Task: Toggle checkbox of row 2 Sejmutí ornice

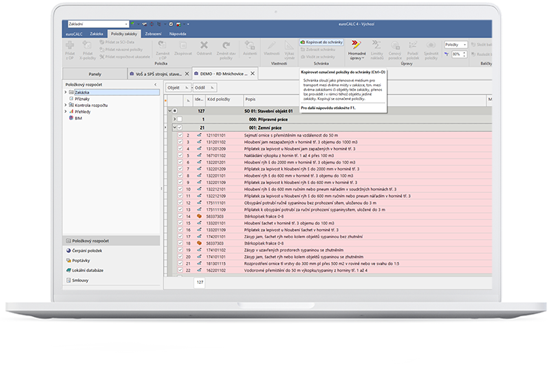Action: coord(180,135)
